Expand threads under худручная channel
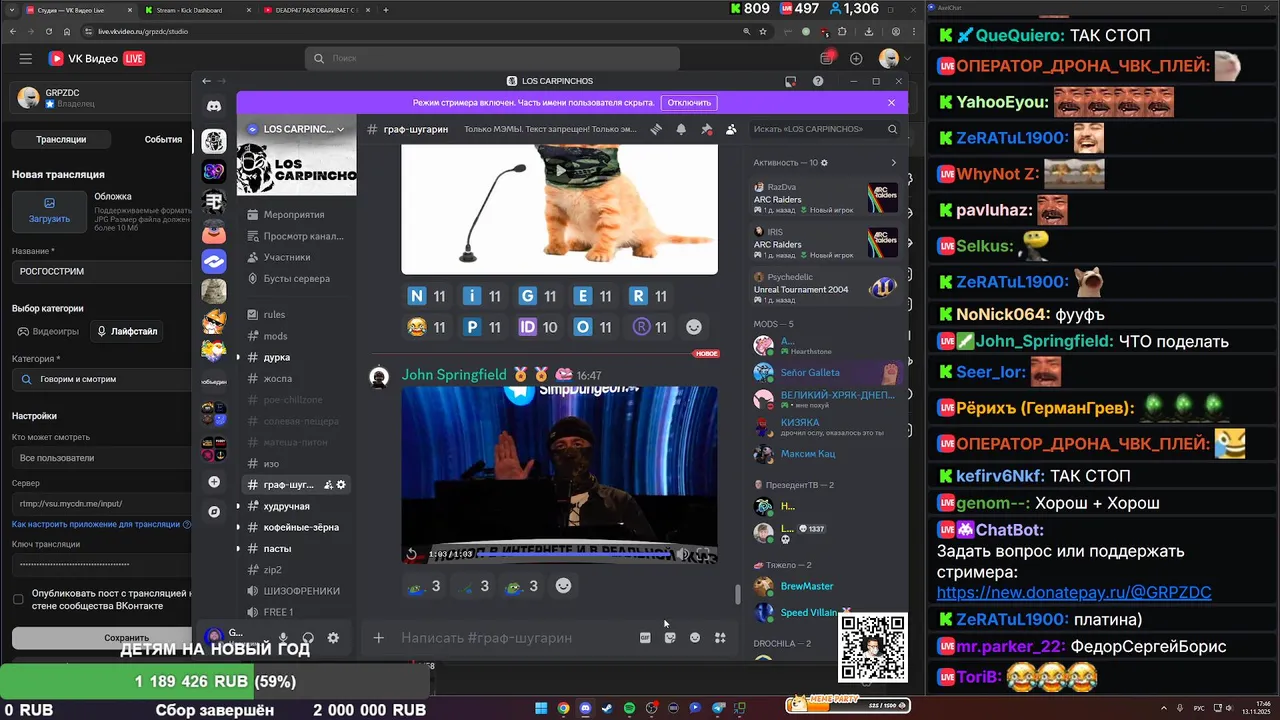 coord(238,506)
